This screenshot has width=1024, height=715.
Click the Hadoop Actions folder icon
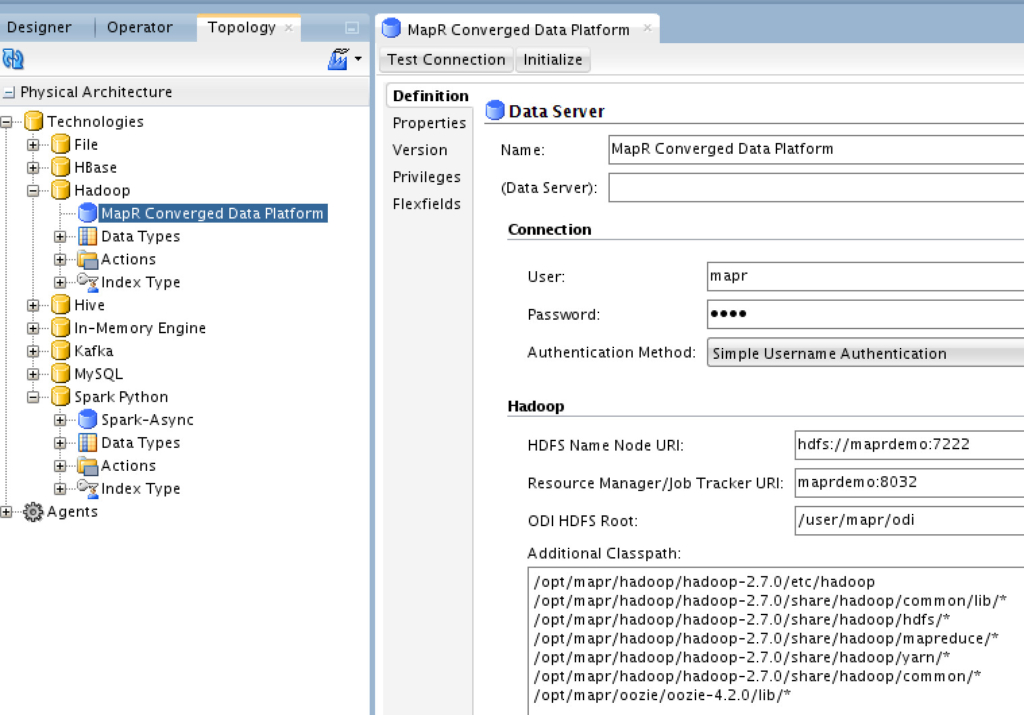(88, 259)
